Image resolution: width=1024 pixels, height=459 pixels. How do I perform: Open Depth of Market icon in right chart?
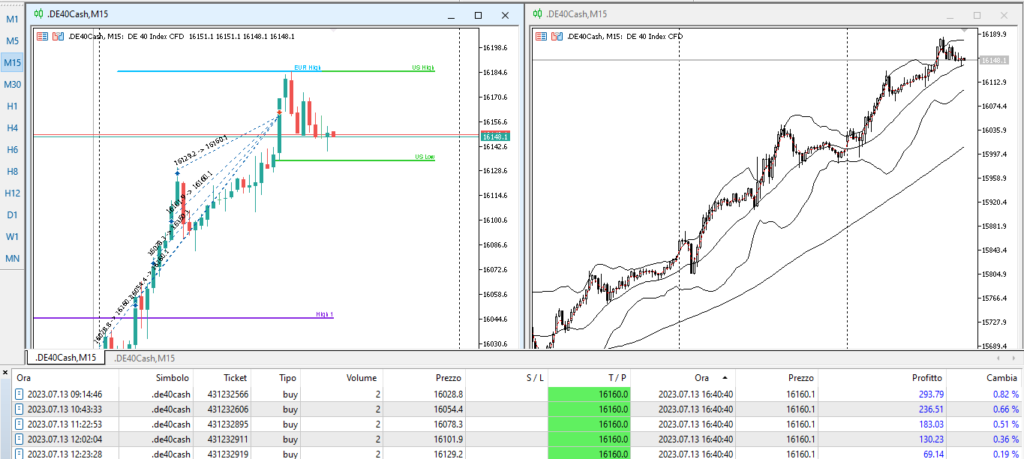pyautogui.click(x=541, y=37)
